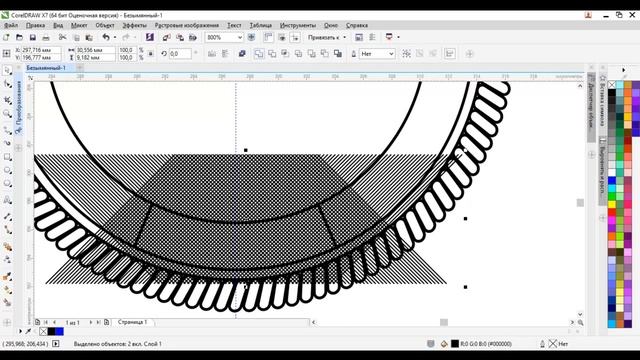Open the Application Launcher dropdown arrow
The width and height of the screenshot is (640, 360).
click(x=398, y=38)
